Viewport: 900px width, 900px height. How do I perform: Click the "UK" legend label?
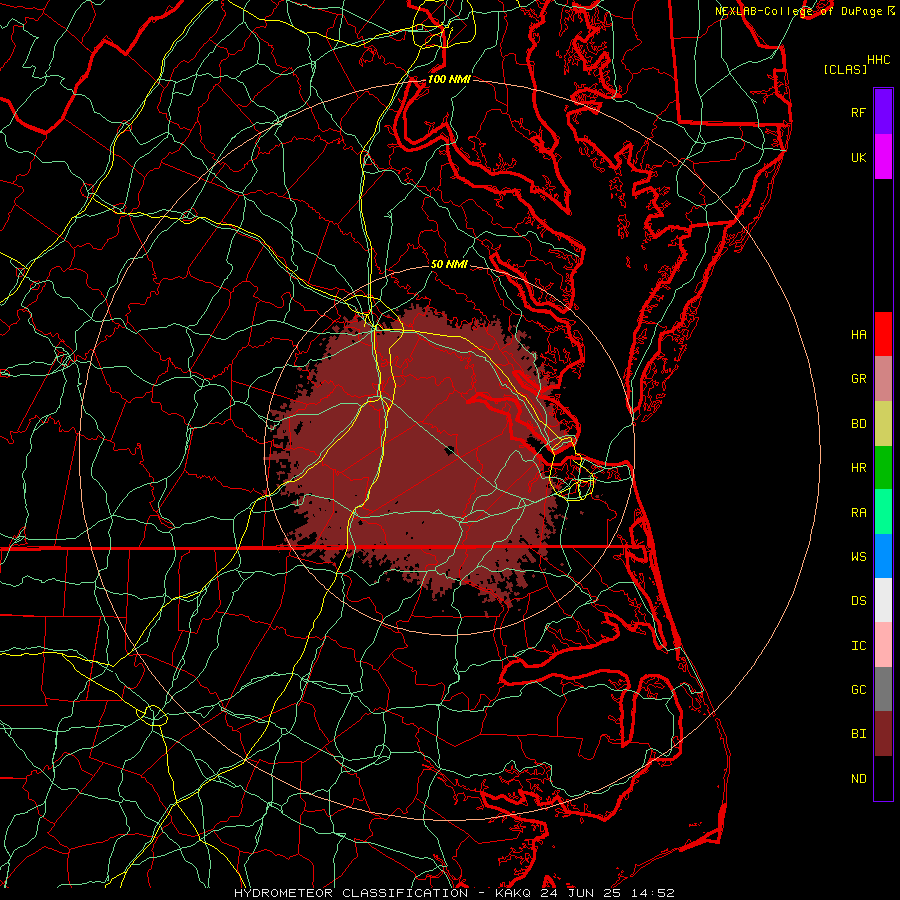pos(858,157)
